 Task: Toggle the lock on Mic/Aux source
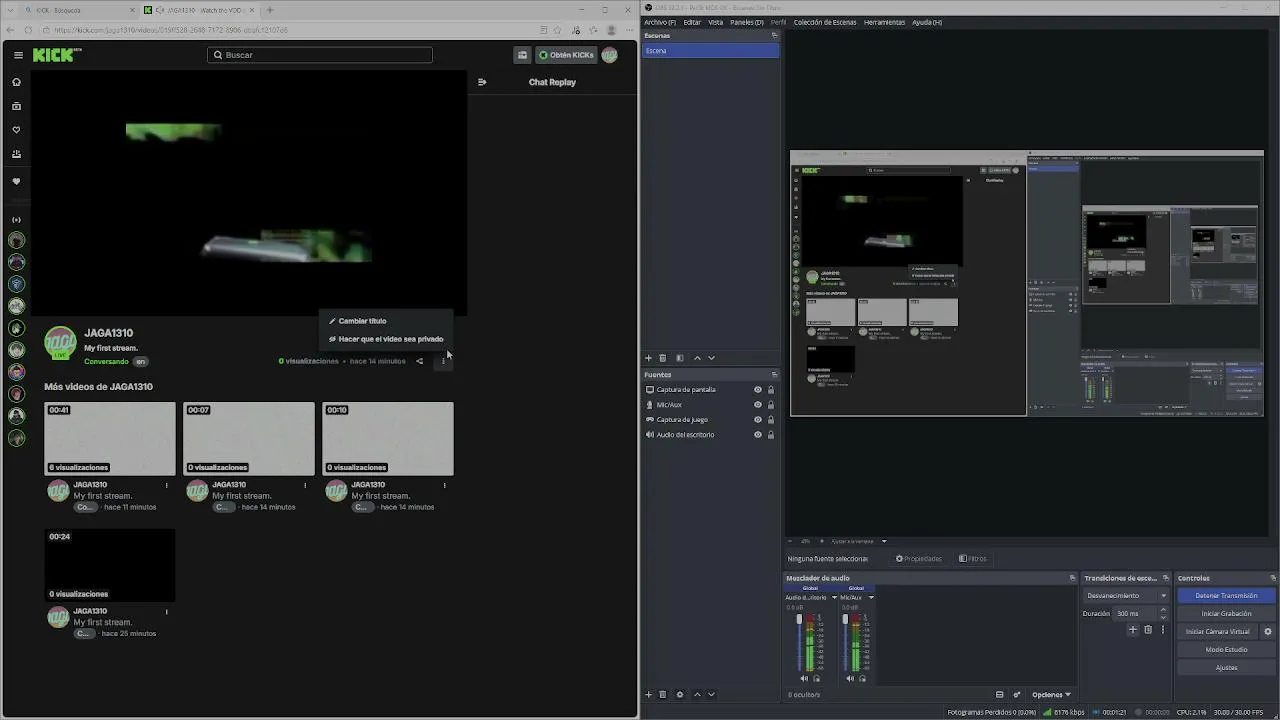770,405
